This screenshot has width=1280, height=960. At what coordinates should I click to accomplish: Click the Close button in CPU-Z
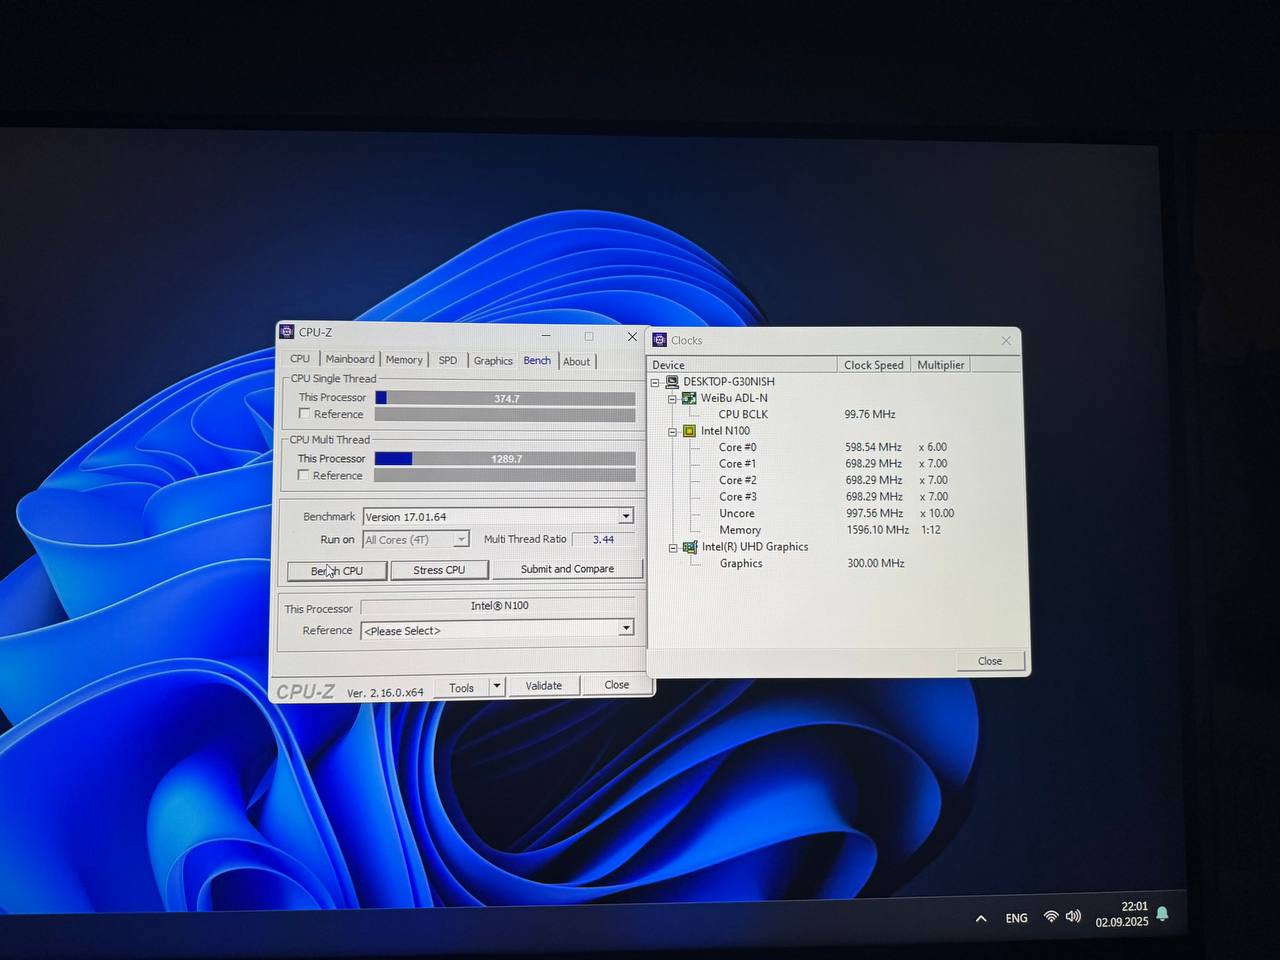pyautogui.click(x=617, y=685)
